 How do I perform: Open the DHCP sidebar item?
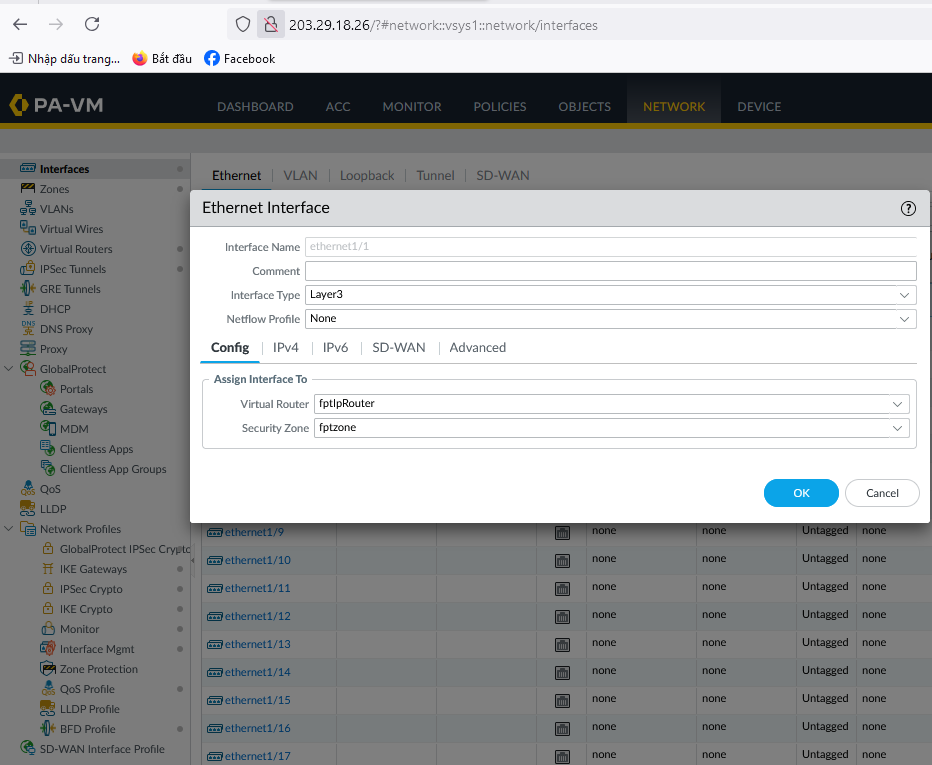click(54, 309)
